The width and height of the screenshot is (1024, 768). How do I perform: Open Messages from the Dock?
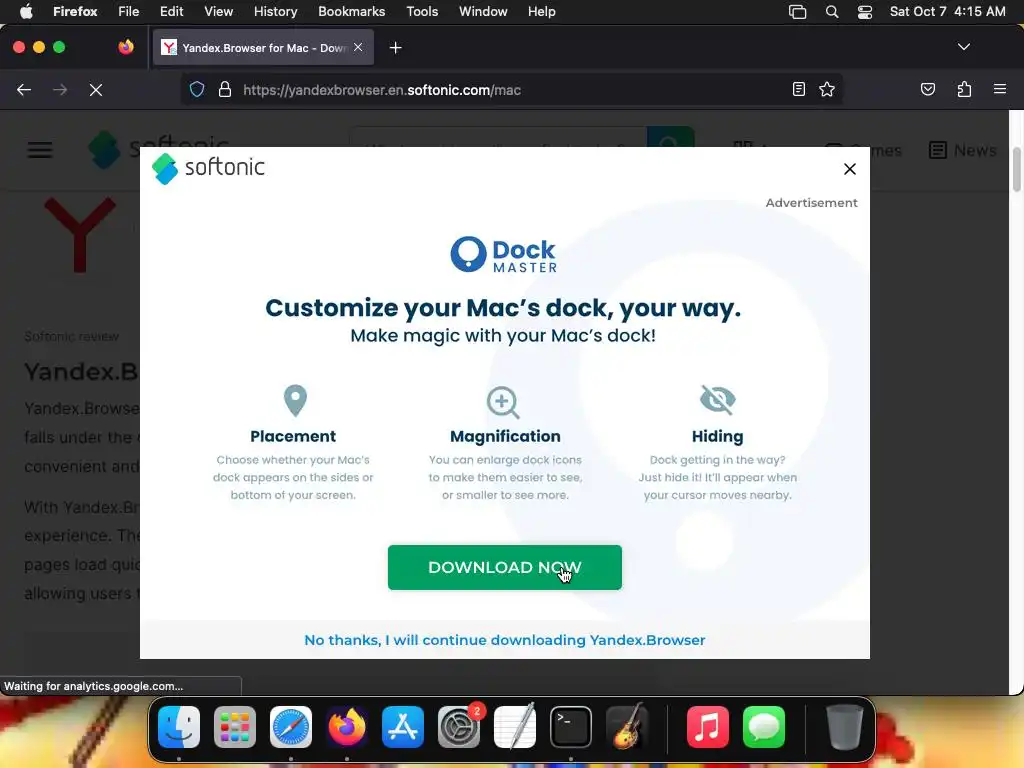[763, 726]
